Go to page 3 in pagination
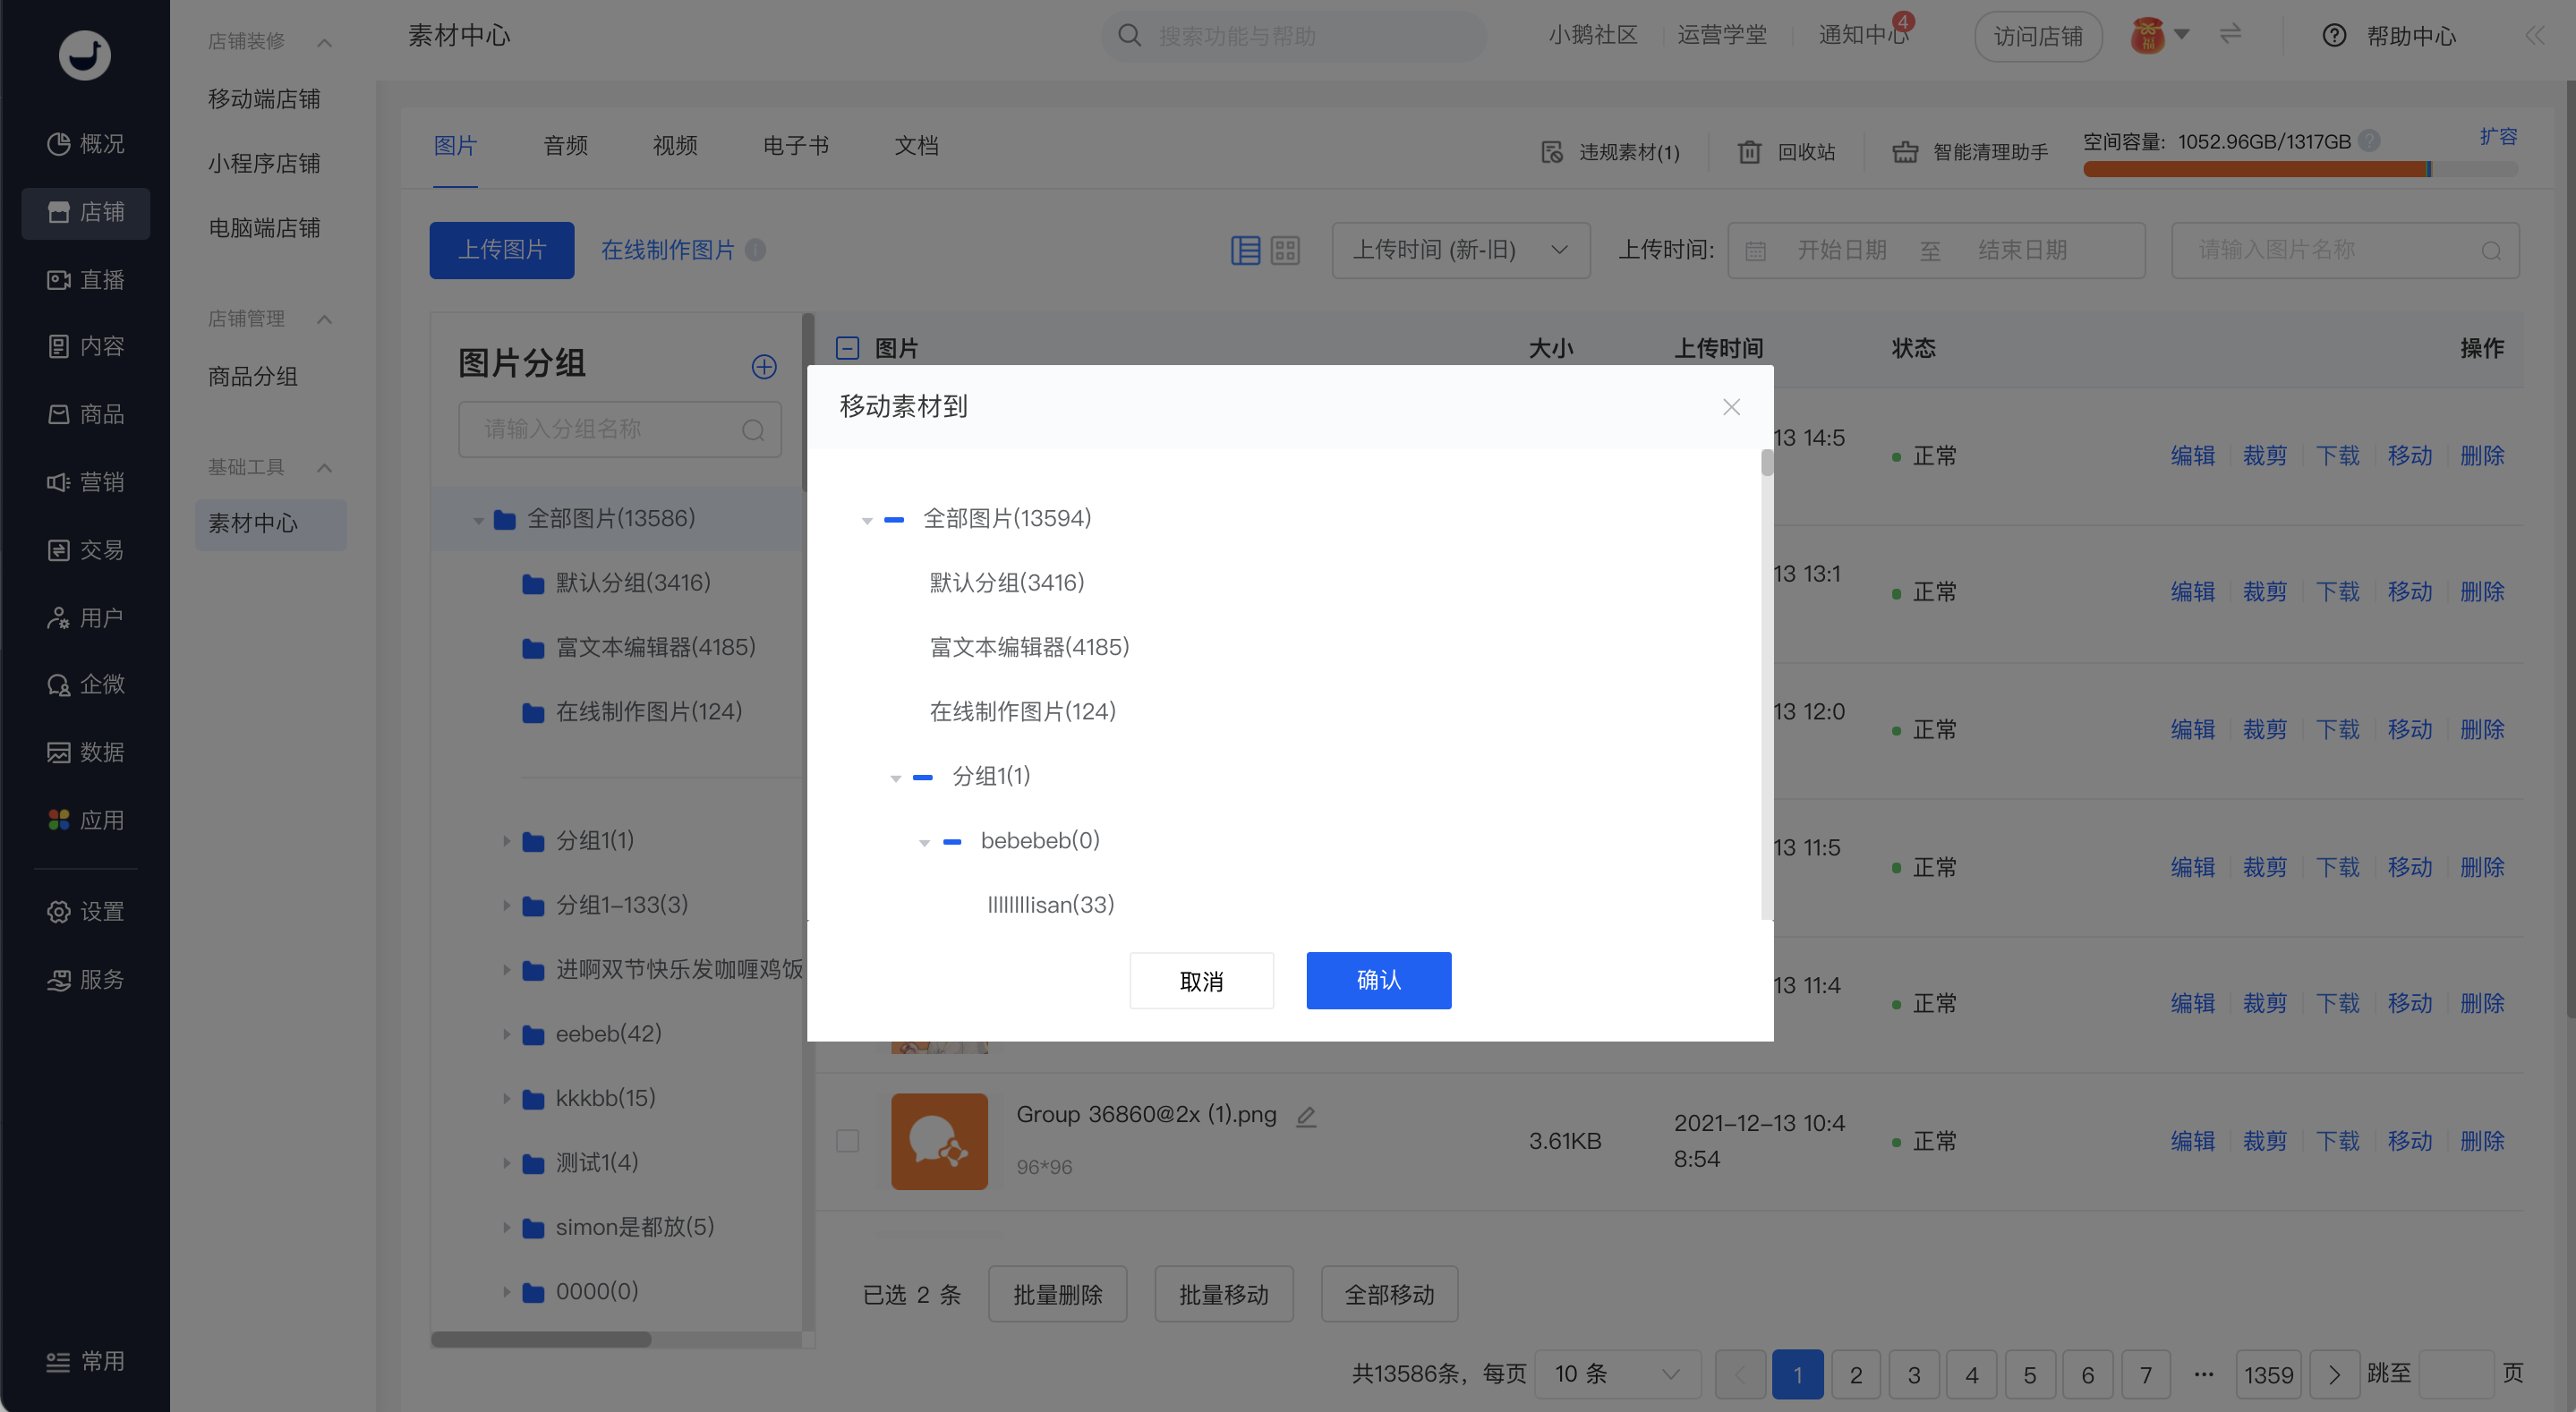 (x=1913, y=1374)
